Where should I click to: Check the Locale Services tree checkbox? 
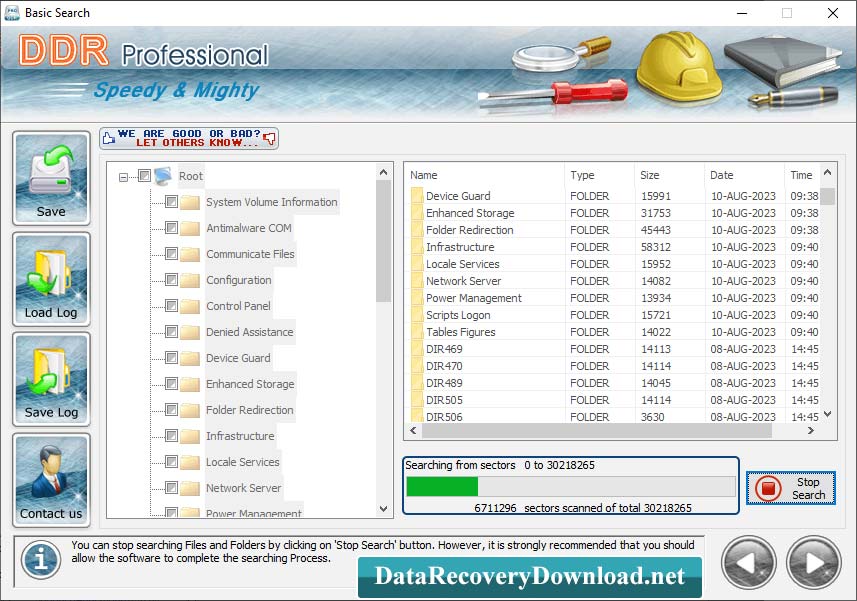171,462
